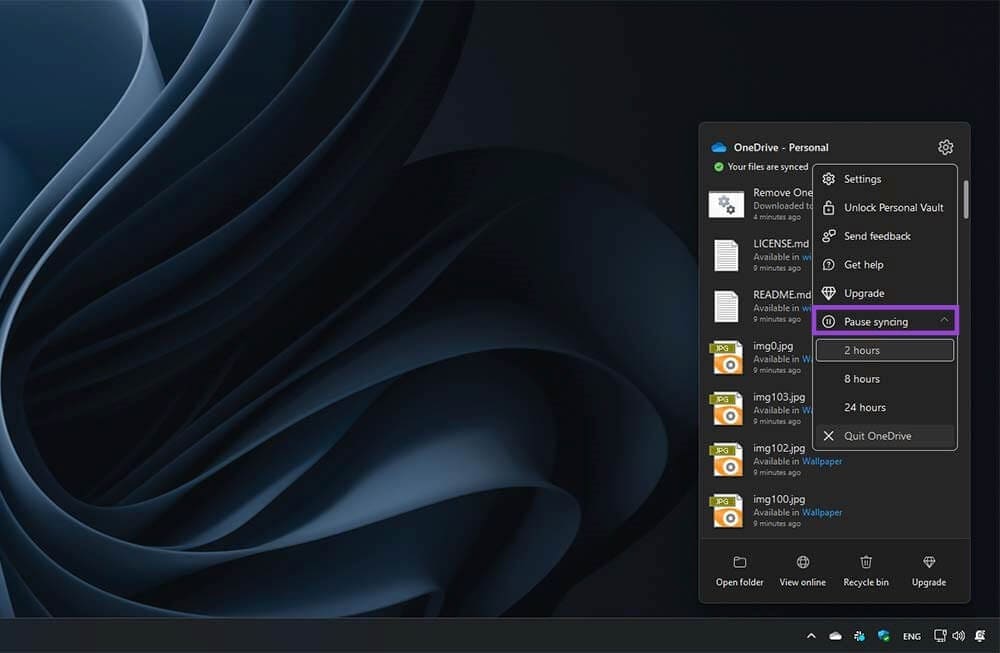Choose Unlock Personal Vault
The width and height of the screenshot is (1000, 653).
click(x=885, y=208)
